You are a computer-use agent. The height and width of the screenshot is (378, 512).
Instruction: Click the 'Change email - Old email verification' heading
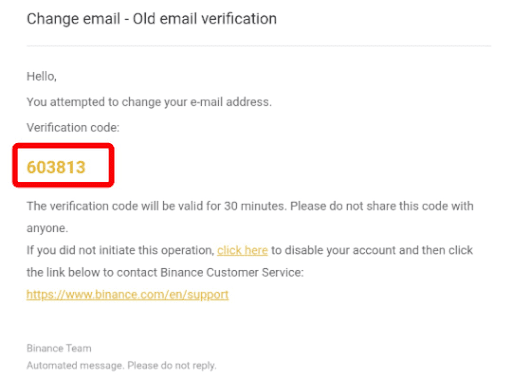(x=152, y=19)
